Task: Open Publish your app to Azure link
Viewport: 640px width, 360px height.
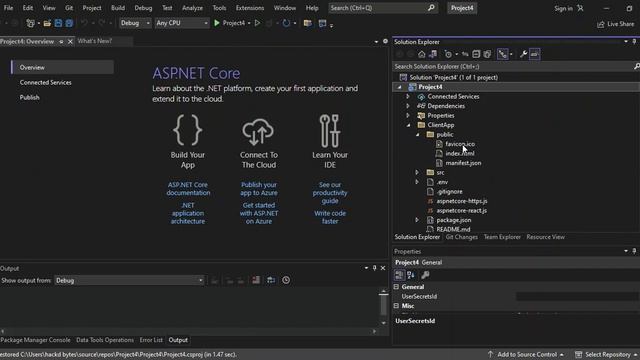Action: point(259,189)
